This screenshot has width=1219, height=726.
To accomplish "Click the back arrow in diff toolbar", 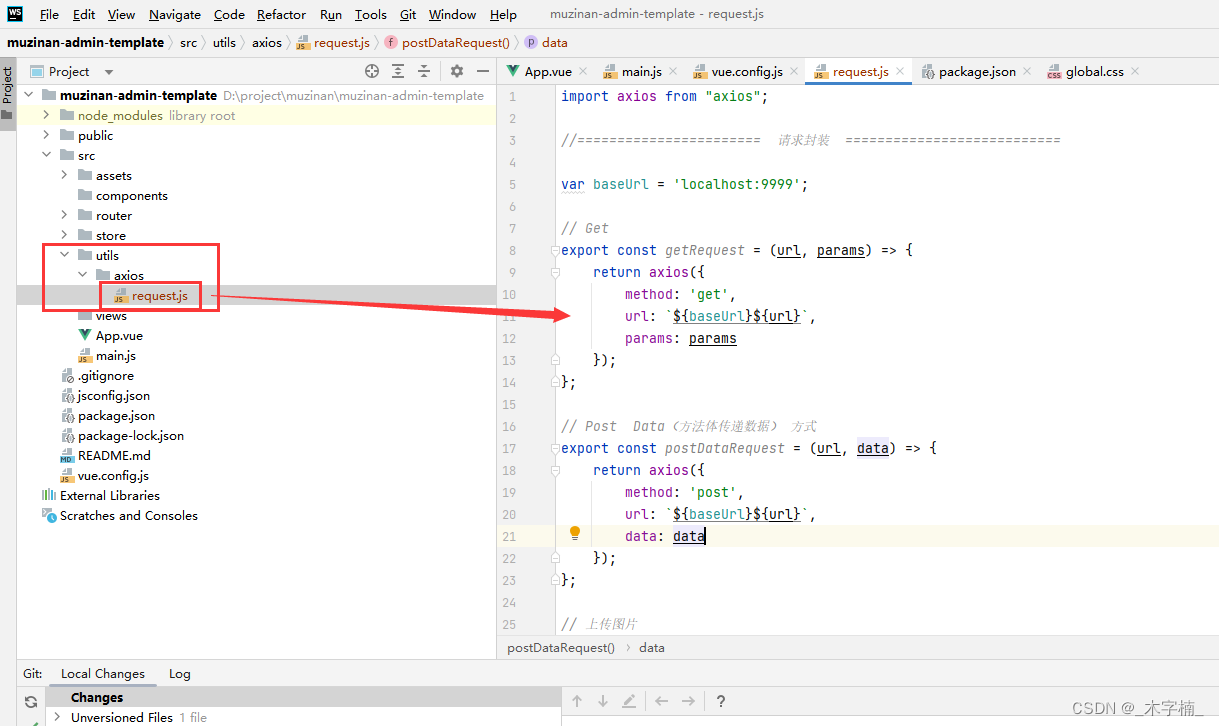I will pyautogui.click(x=661, y=701).
